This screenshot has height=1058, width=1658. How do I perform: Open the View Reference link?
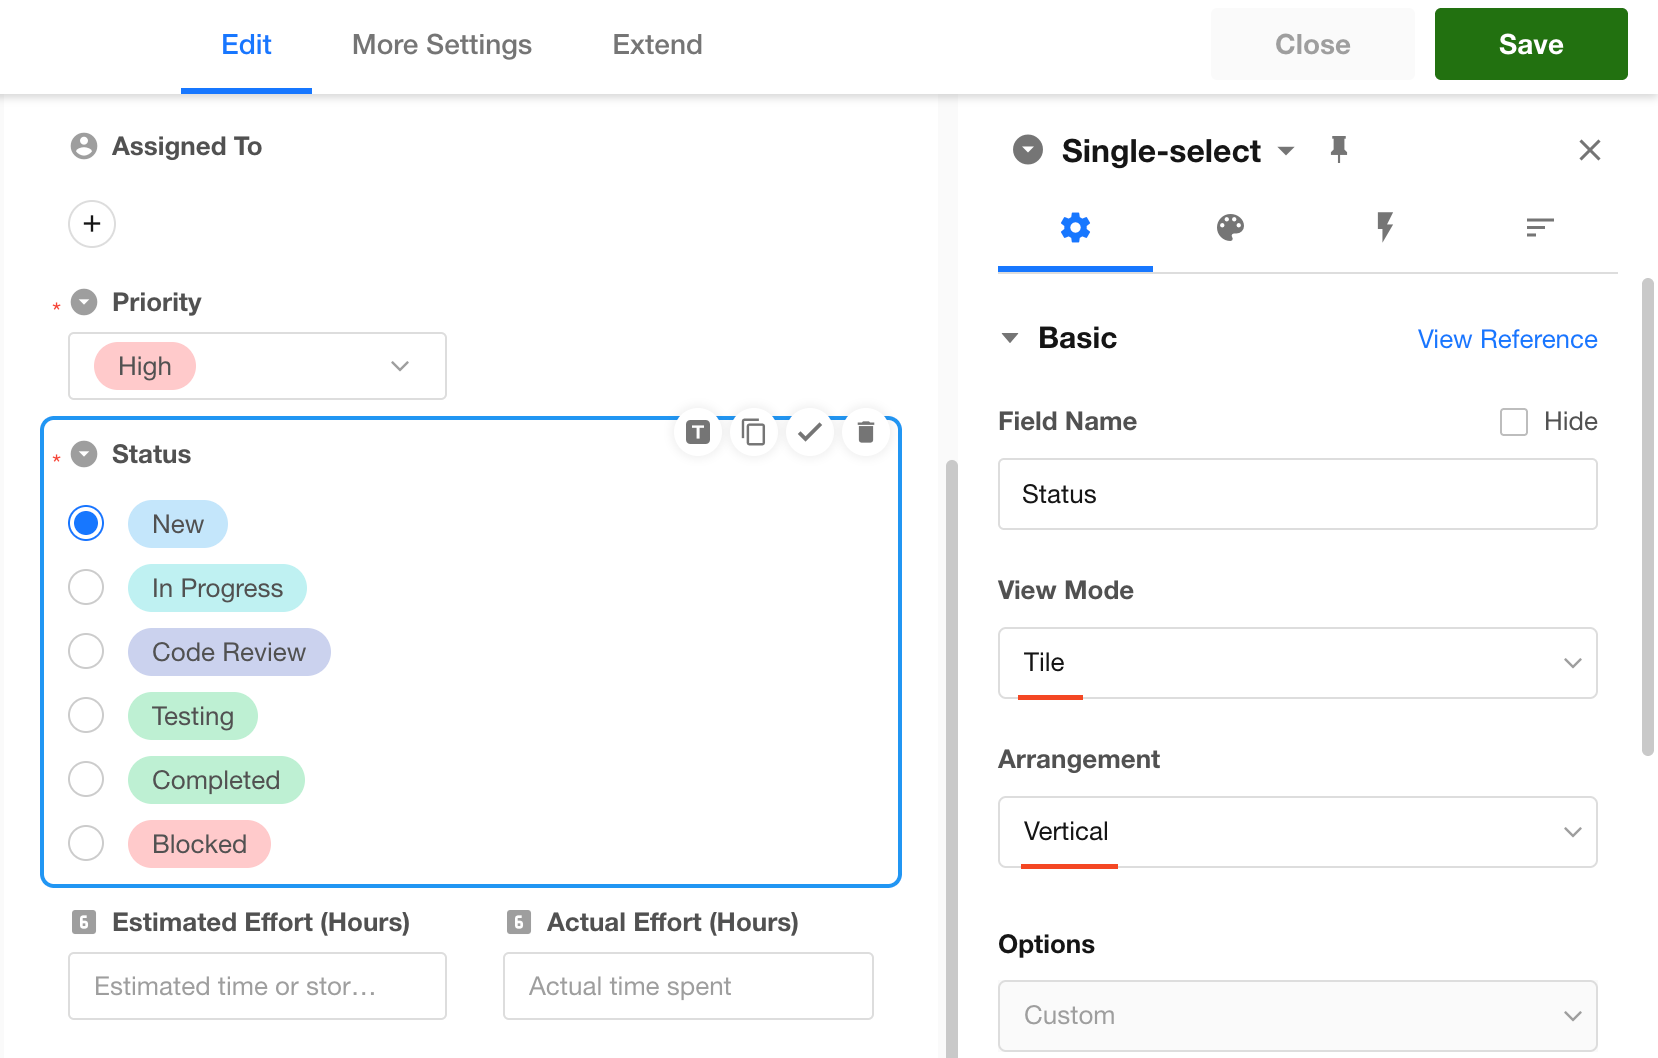coord(1507,340)
